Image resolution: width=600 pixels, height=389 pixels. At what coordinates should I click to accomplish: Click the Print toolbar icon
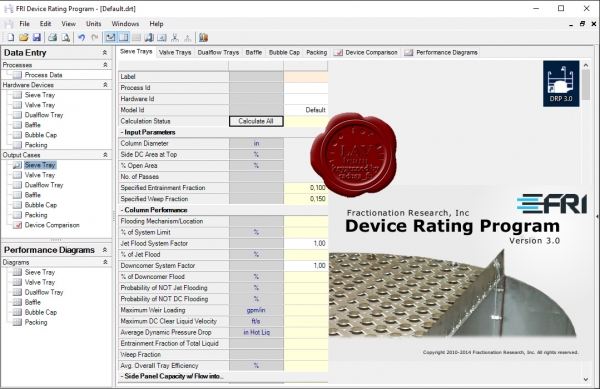pyautogui.click(x=53, y=37)
